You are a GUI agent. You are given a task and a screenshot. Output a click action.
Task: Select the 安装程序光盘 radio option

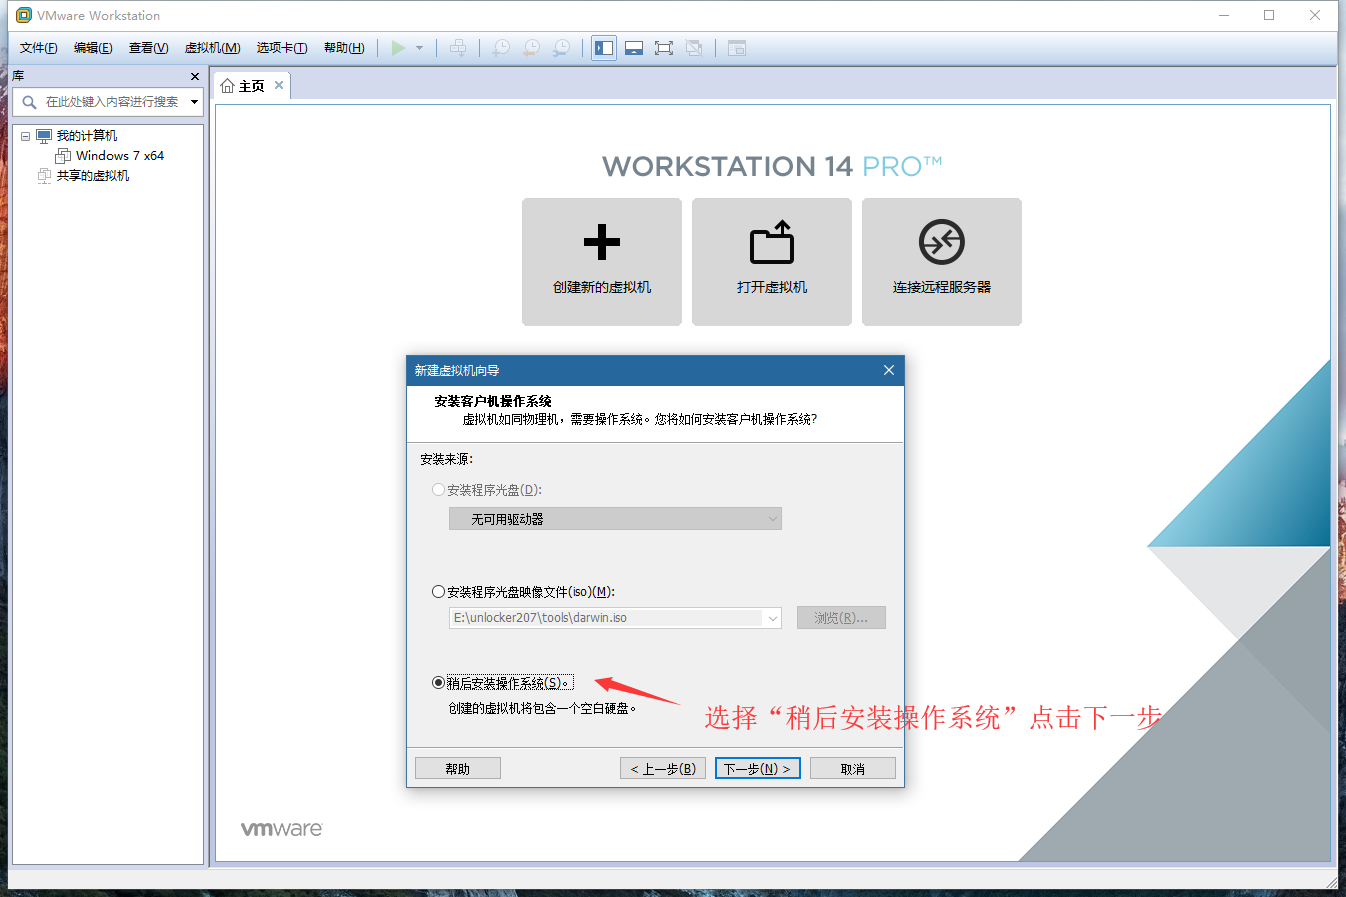(438, 489)
